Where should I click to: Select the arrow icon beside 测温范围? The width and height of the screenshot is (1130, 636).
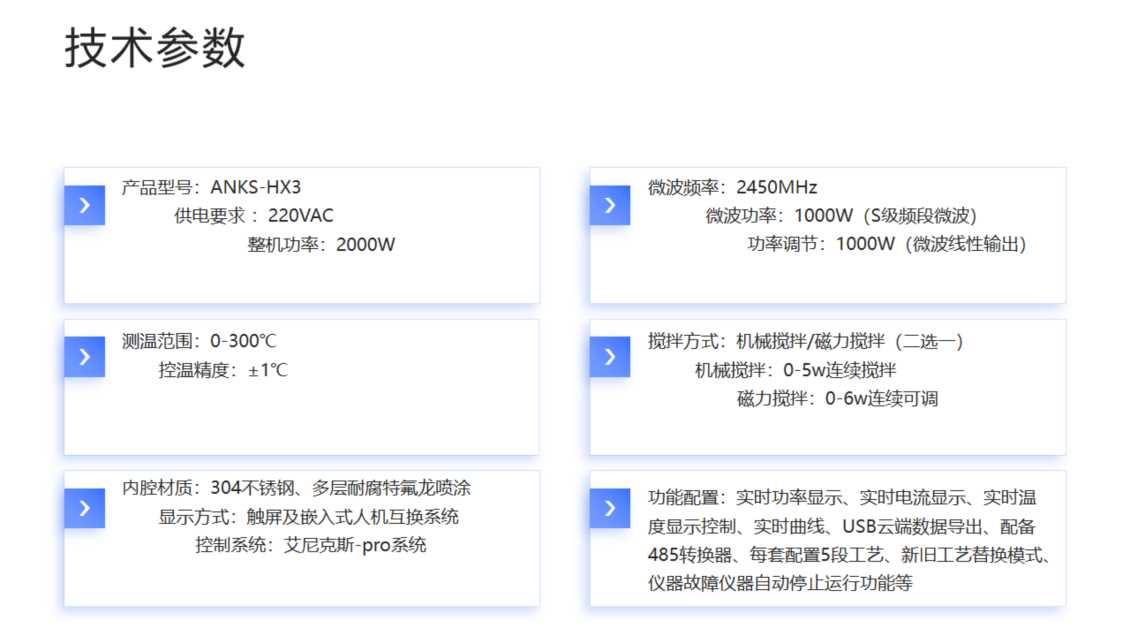click(x=84, y=357)
